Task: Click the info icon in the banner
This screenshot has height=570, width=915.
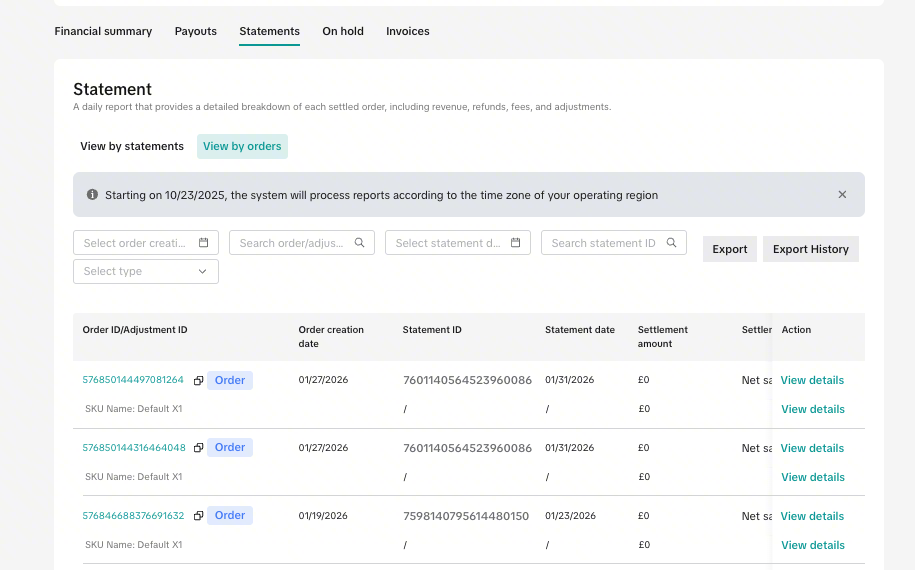Action: click(x=92, y=195)
